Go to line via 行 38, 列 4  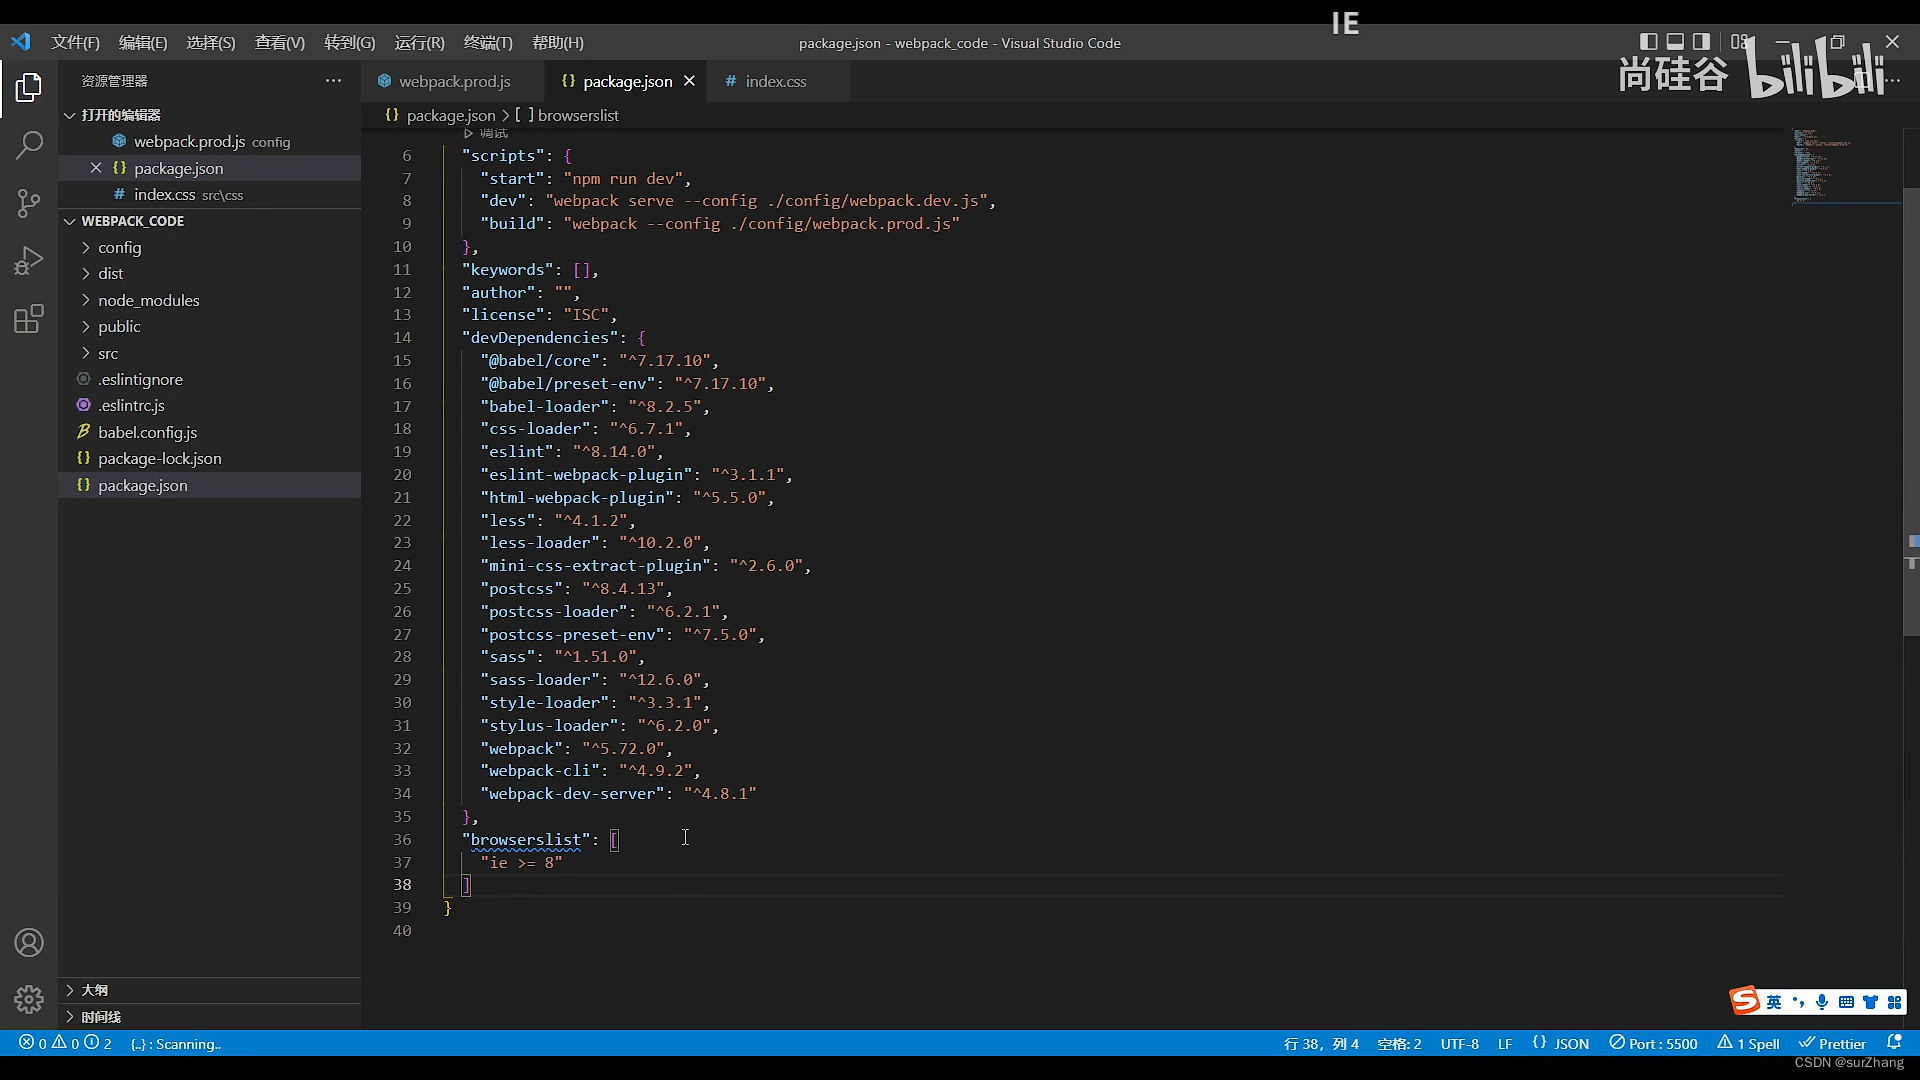coord(1321,1043)
